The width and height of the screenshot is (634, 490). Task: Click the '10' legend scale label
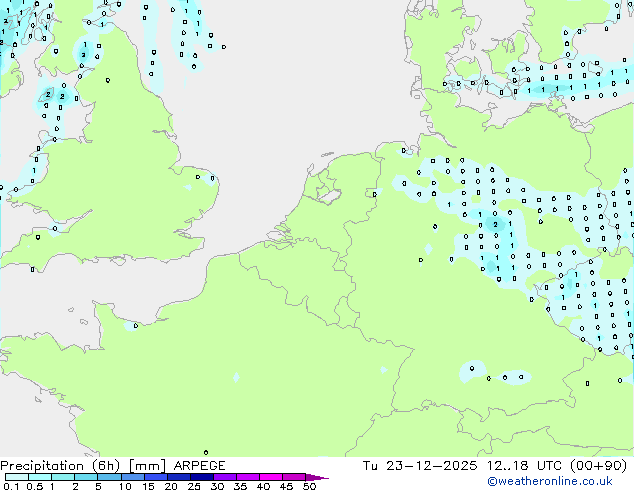(125, 486)
